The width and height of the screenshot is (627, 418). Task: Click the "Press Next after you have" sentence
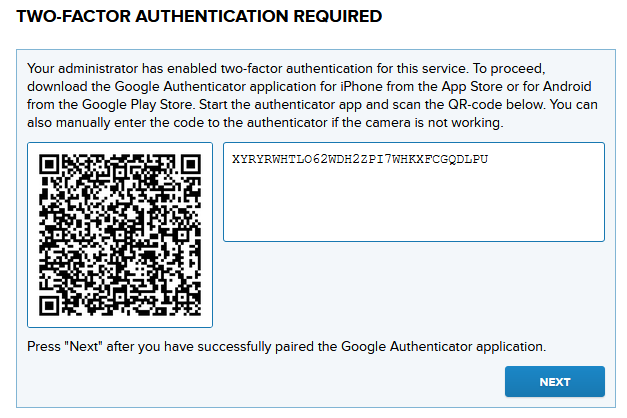coord(286,346)
